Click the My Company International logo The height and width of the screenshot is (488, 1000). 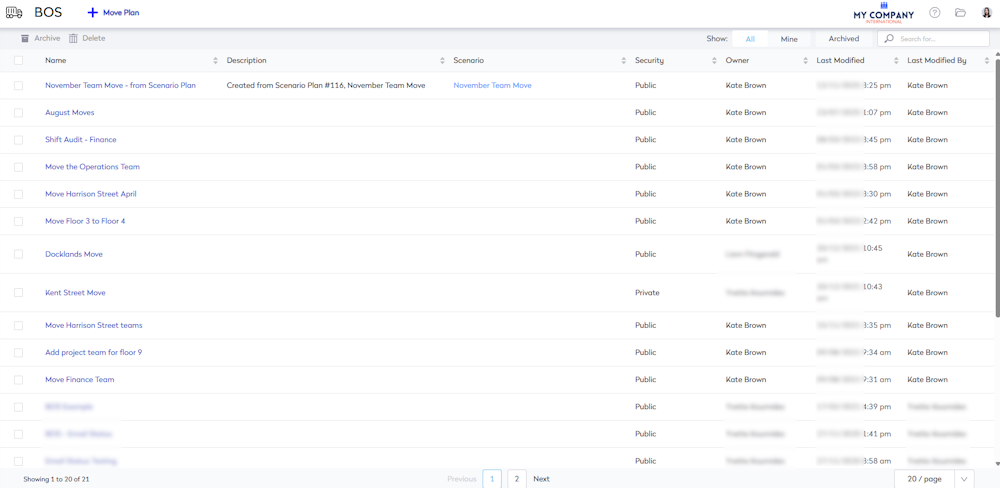(x=883, y=13)
